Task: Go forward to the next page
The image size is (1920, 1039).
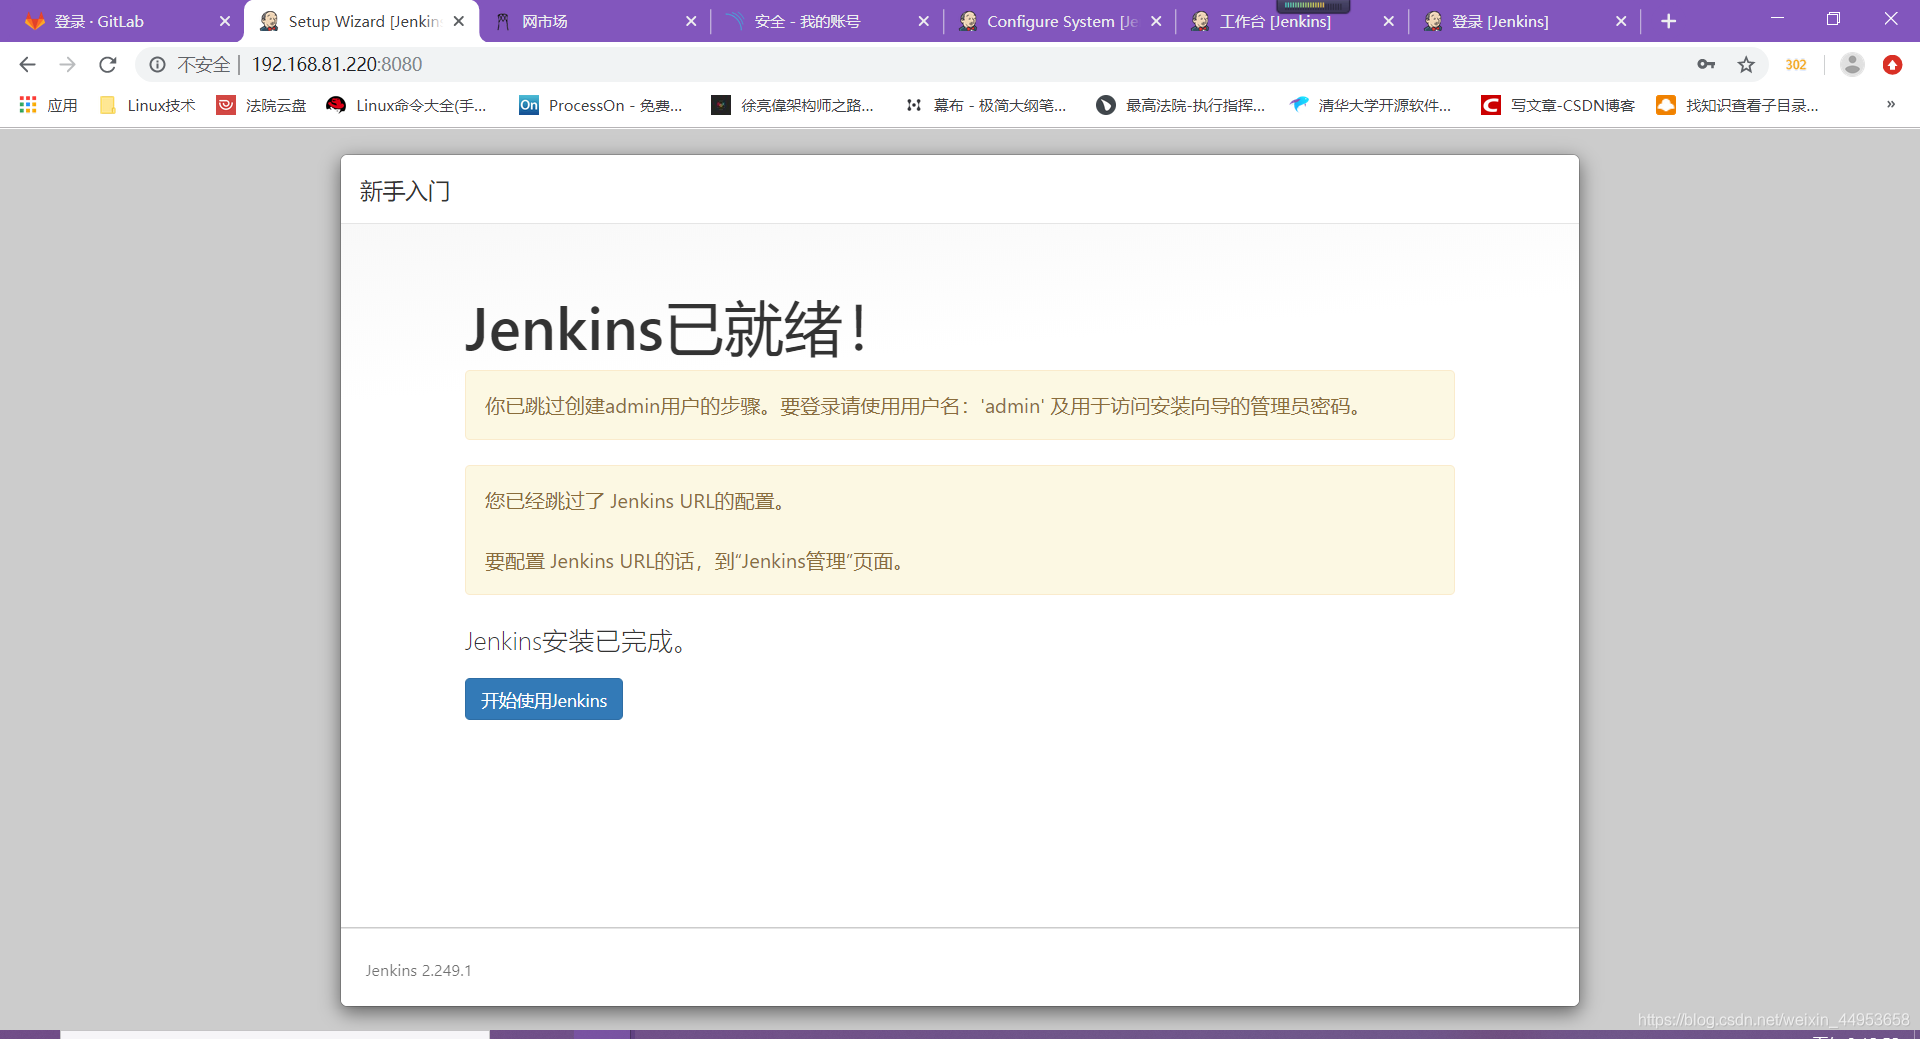Action: pyautogui.click(x=67, y=65)
